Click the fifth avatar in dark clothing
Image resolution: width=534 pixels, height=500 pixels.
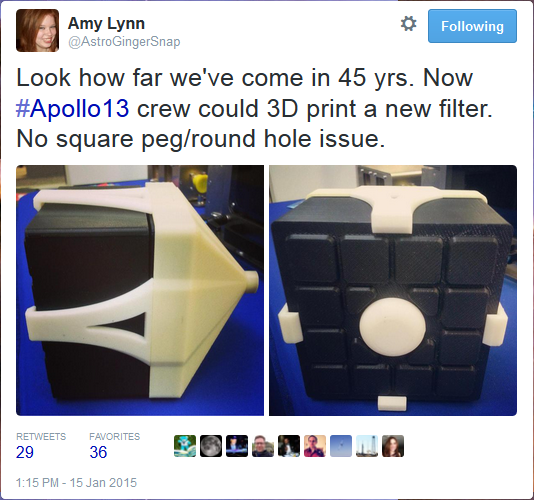(x=289, y=446)
